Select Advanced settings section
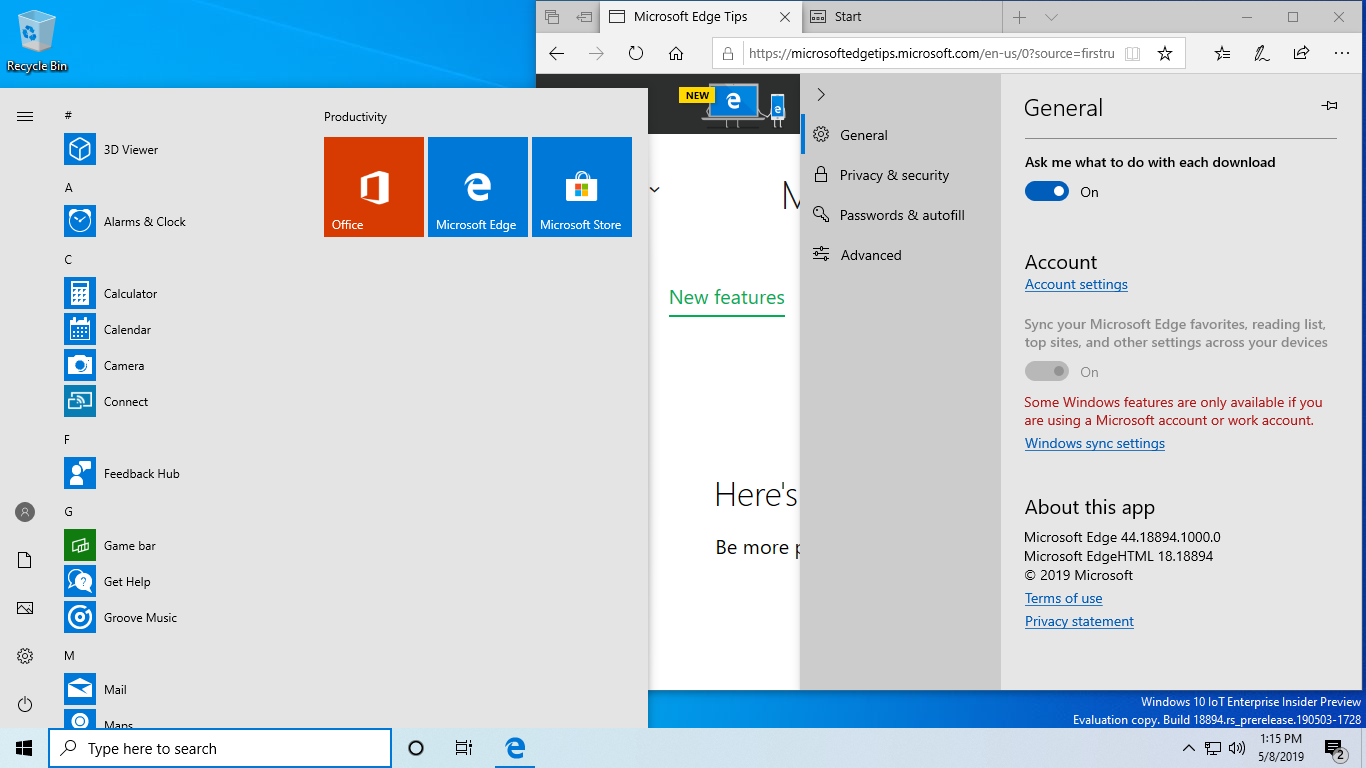The image size is (1366, 768). 900,255
